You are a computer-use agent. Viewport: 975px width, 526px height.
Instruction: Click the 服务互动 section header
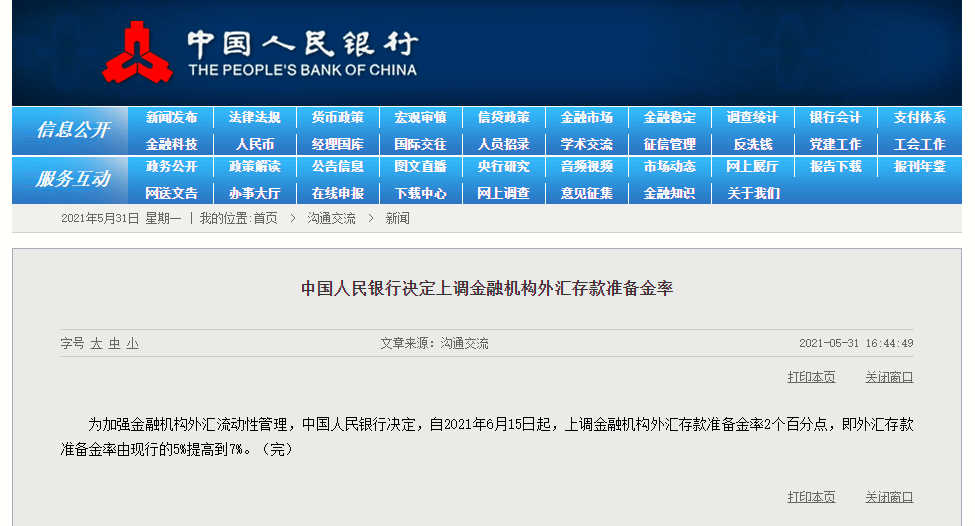click(72, 180)
